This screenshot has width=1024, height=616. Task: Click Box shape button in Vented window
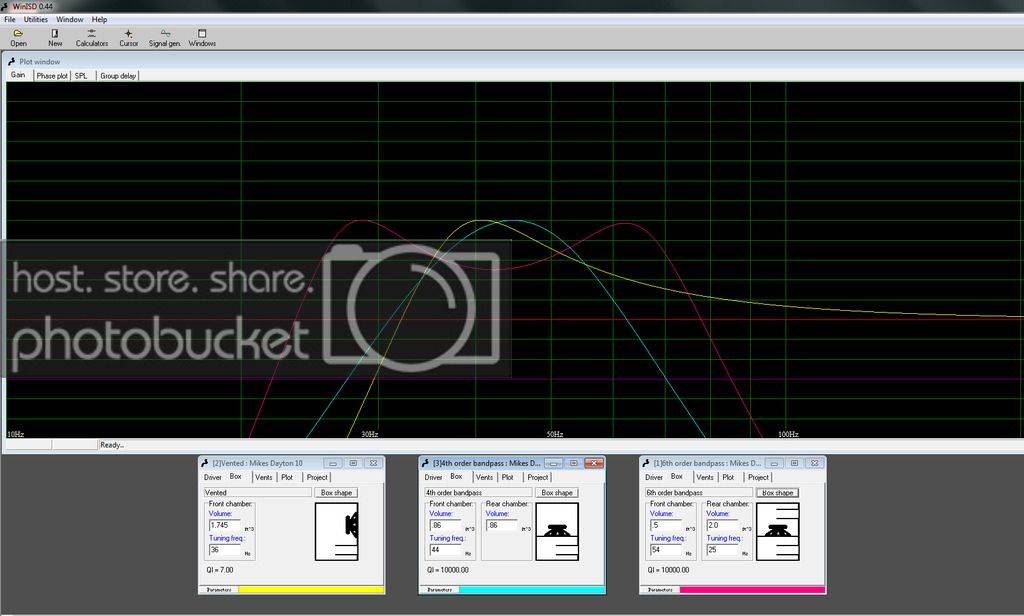point(336,493)
